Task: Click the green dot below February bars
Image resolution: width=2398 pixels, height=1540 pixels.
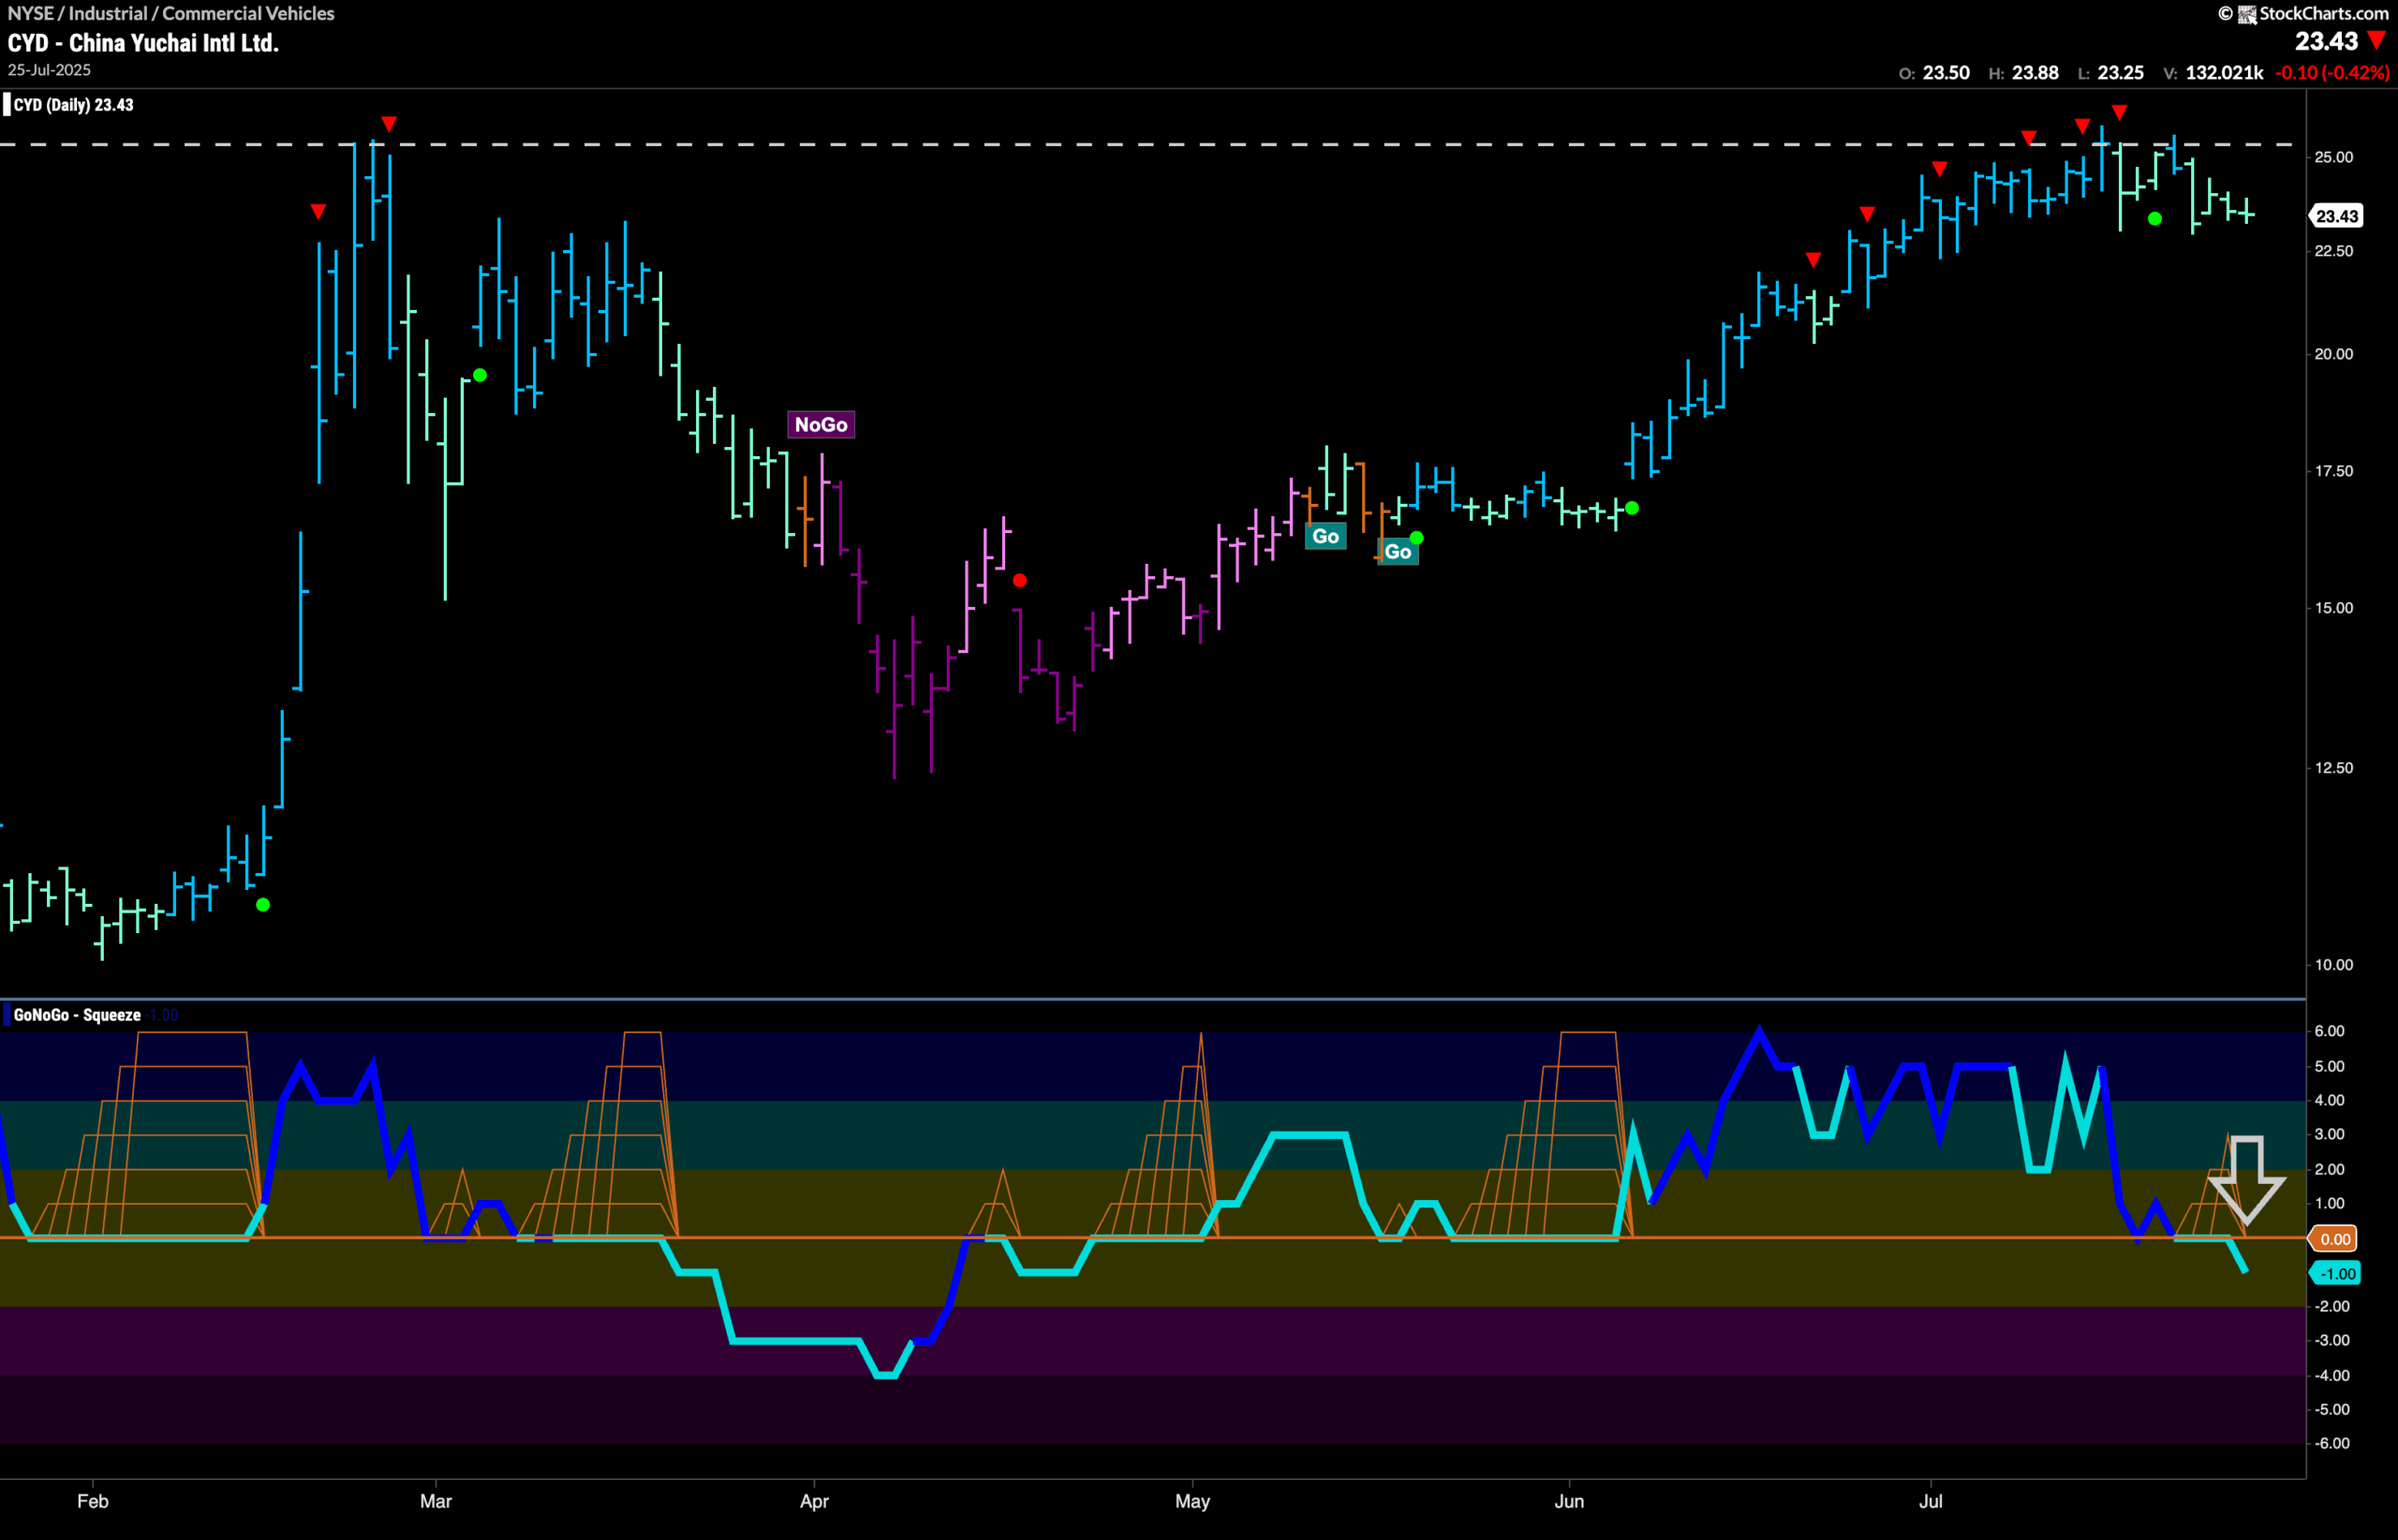Action: pos(263,905)
